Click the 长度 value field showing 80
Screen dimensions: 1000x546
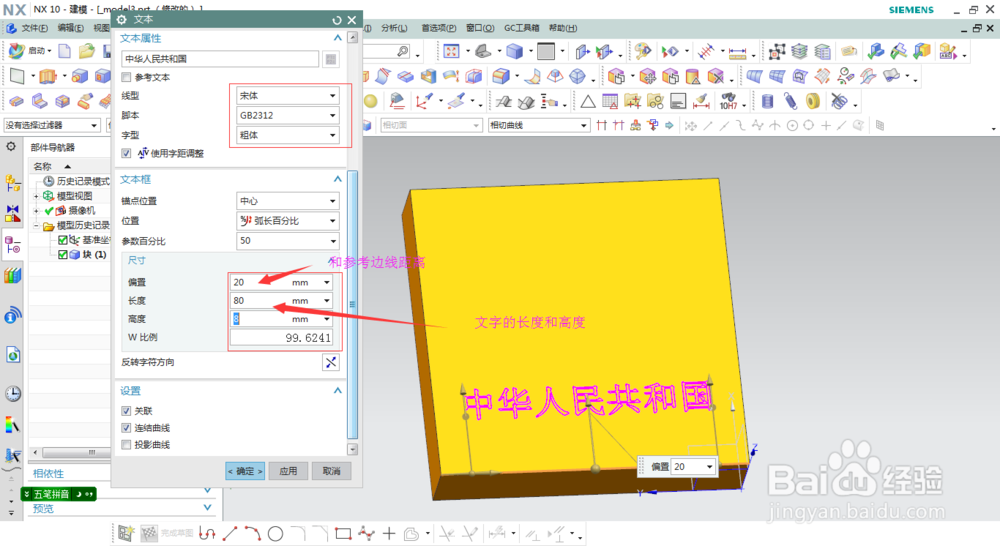(281, 300)
